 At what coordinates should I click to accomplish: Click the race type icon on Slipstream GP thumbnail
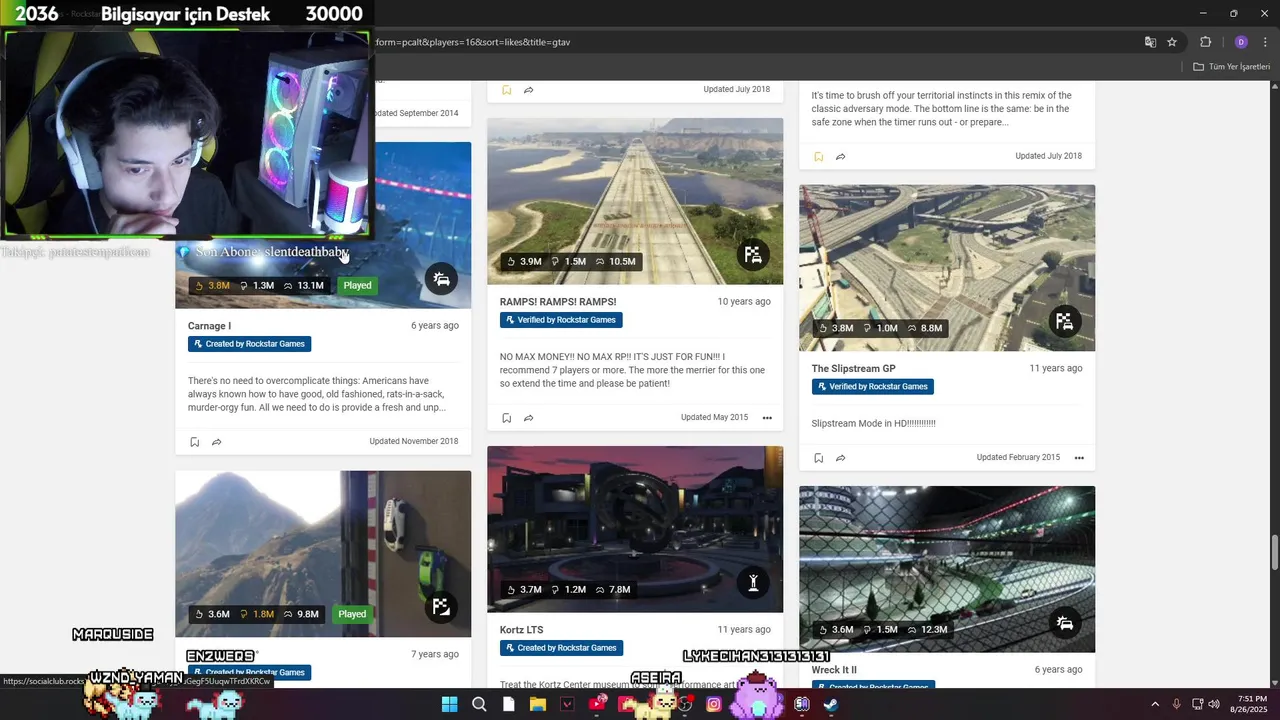[x=1065, y=321]
